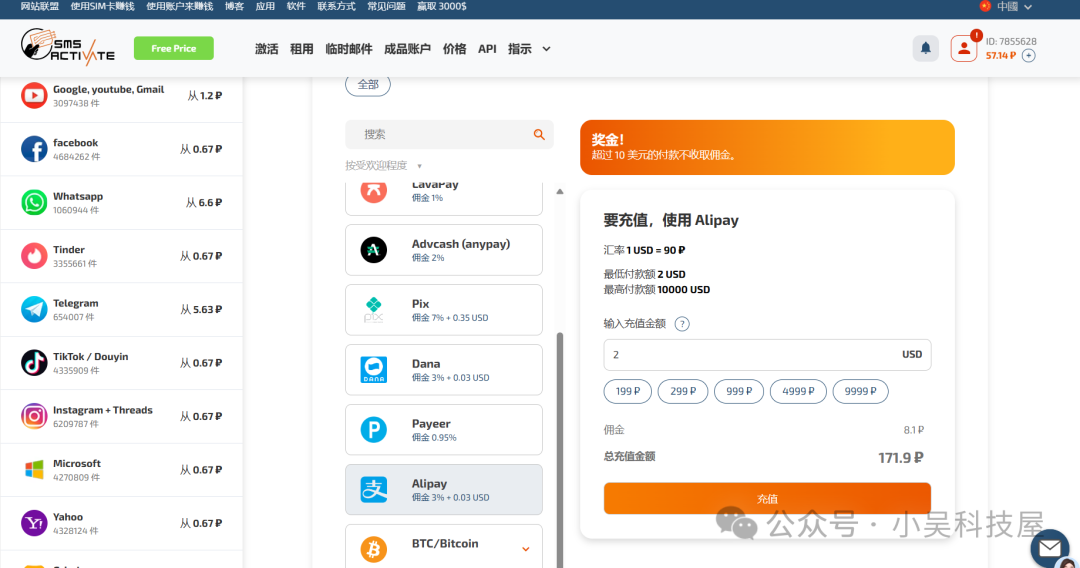Click the LavaPay payment icon

[374, 191]
